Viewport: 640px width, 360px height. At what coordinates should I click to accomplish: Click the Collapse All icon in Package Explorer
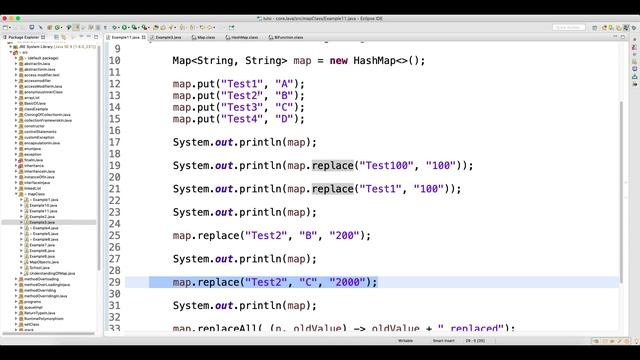point(56,37)
